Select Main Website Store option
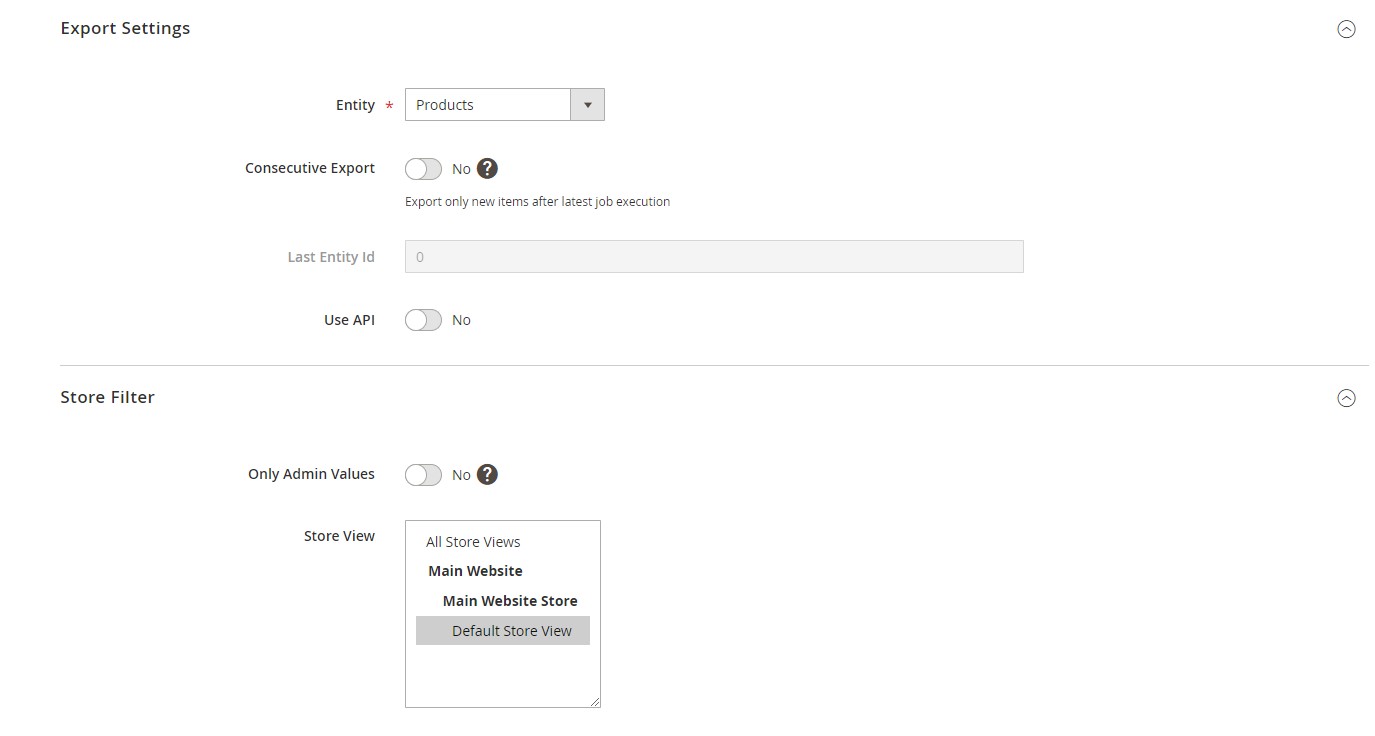 510,600
